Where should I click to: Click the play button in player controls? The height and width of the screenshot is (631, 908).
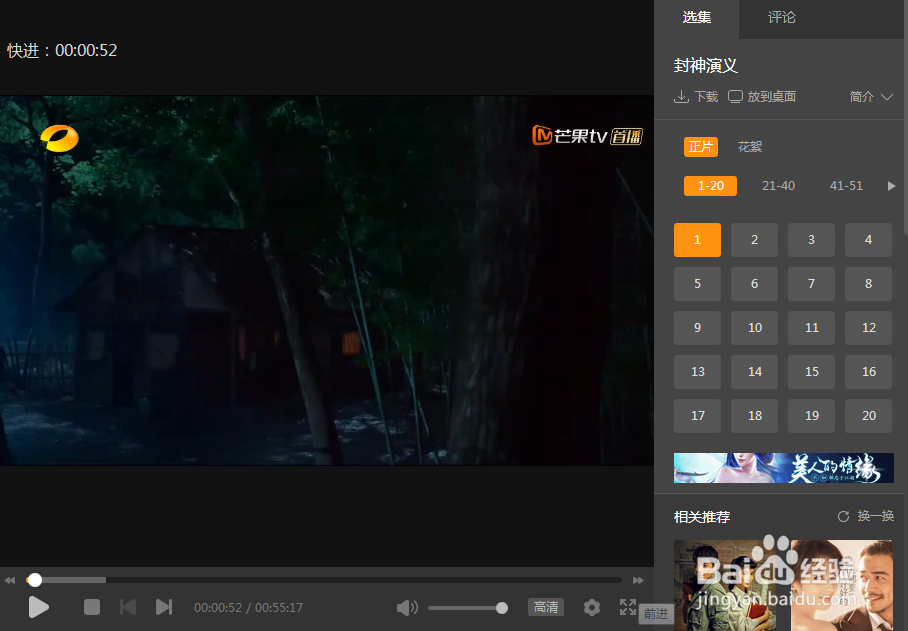click(x=38, y=607)
